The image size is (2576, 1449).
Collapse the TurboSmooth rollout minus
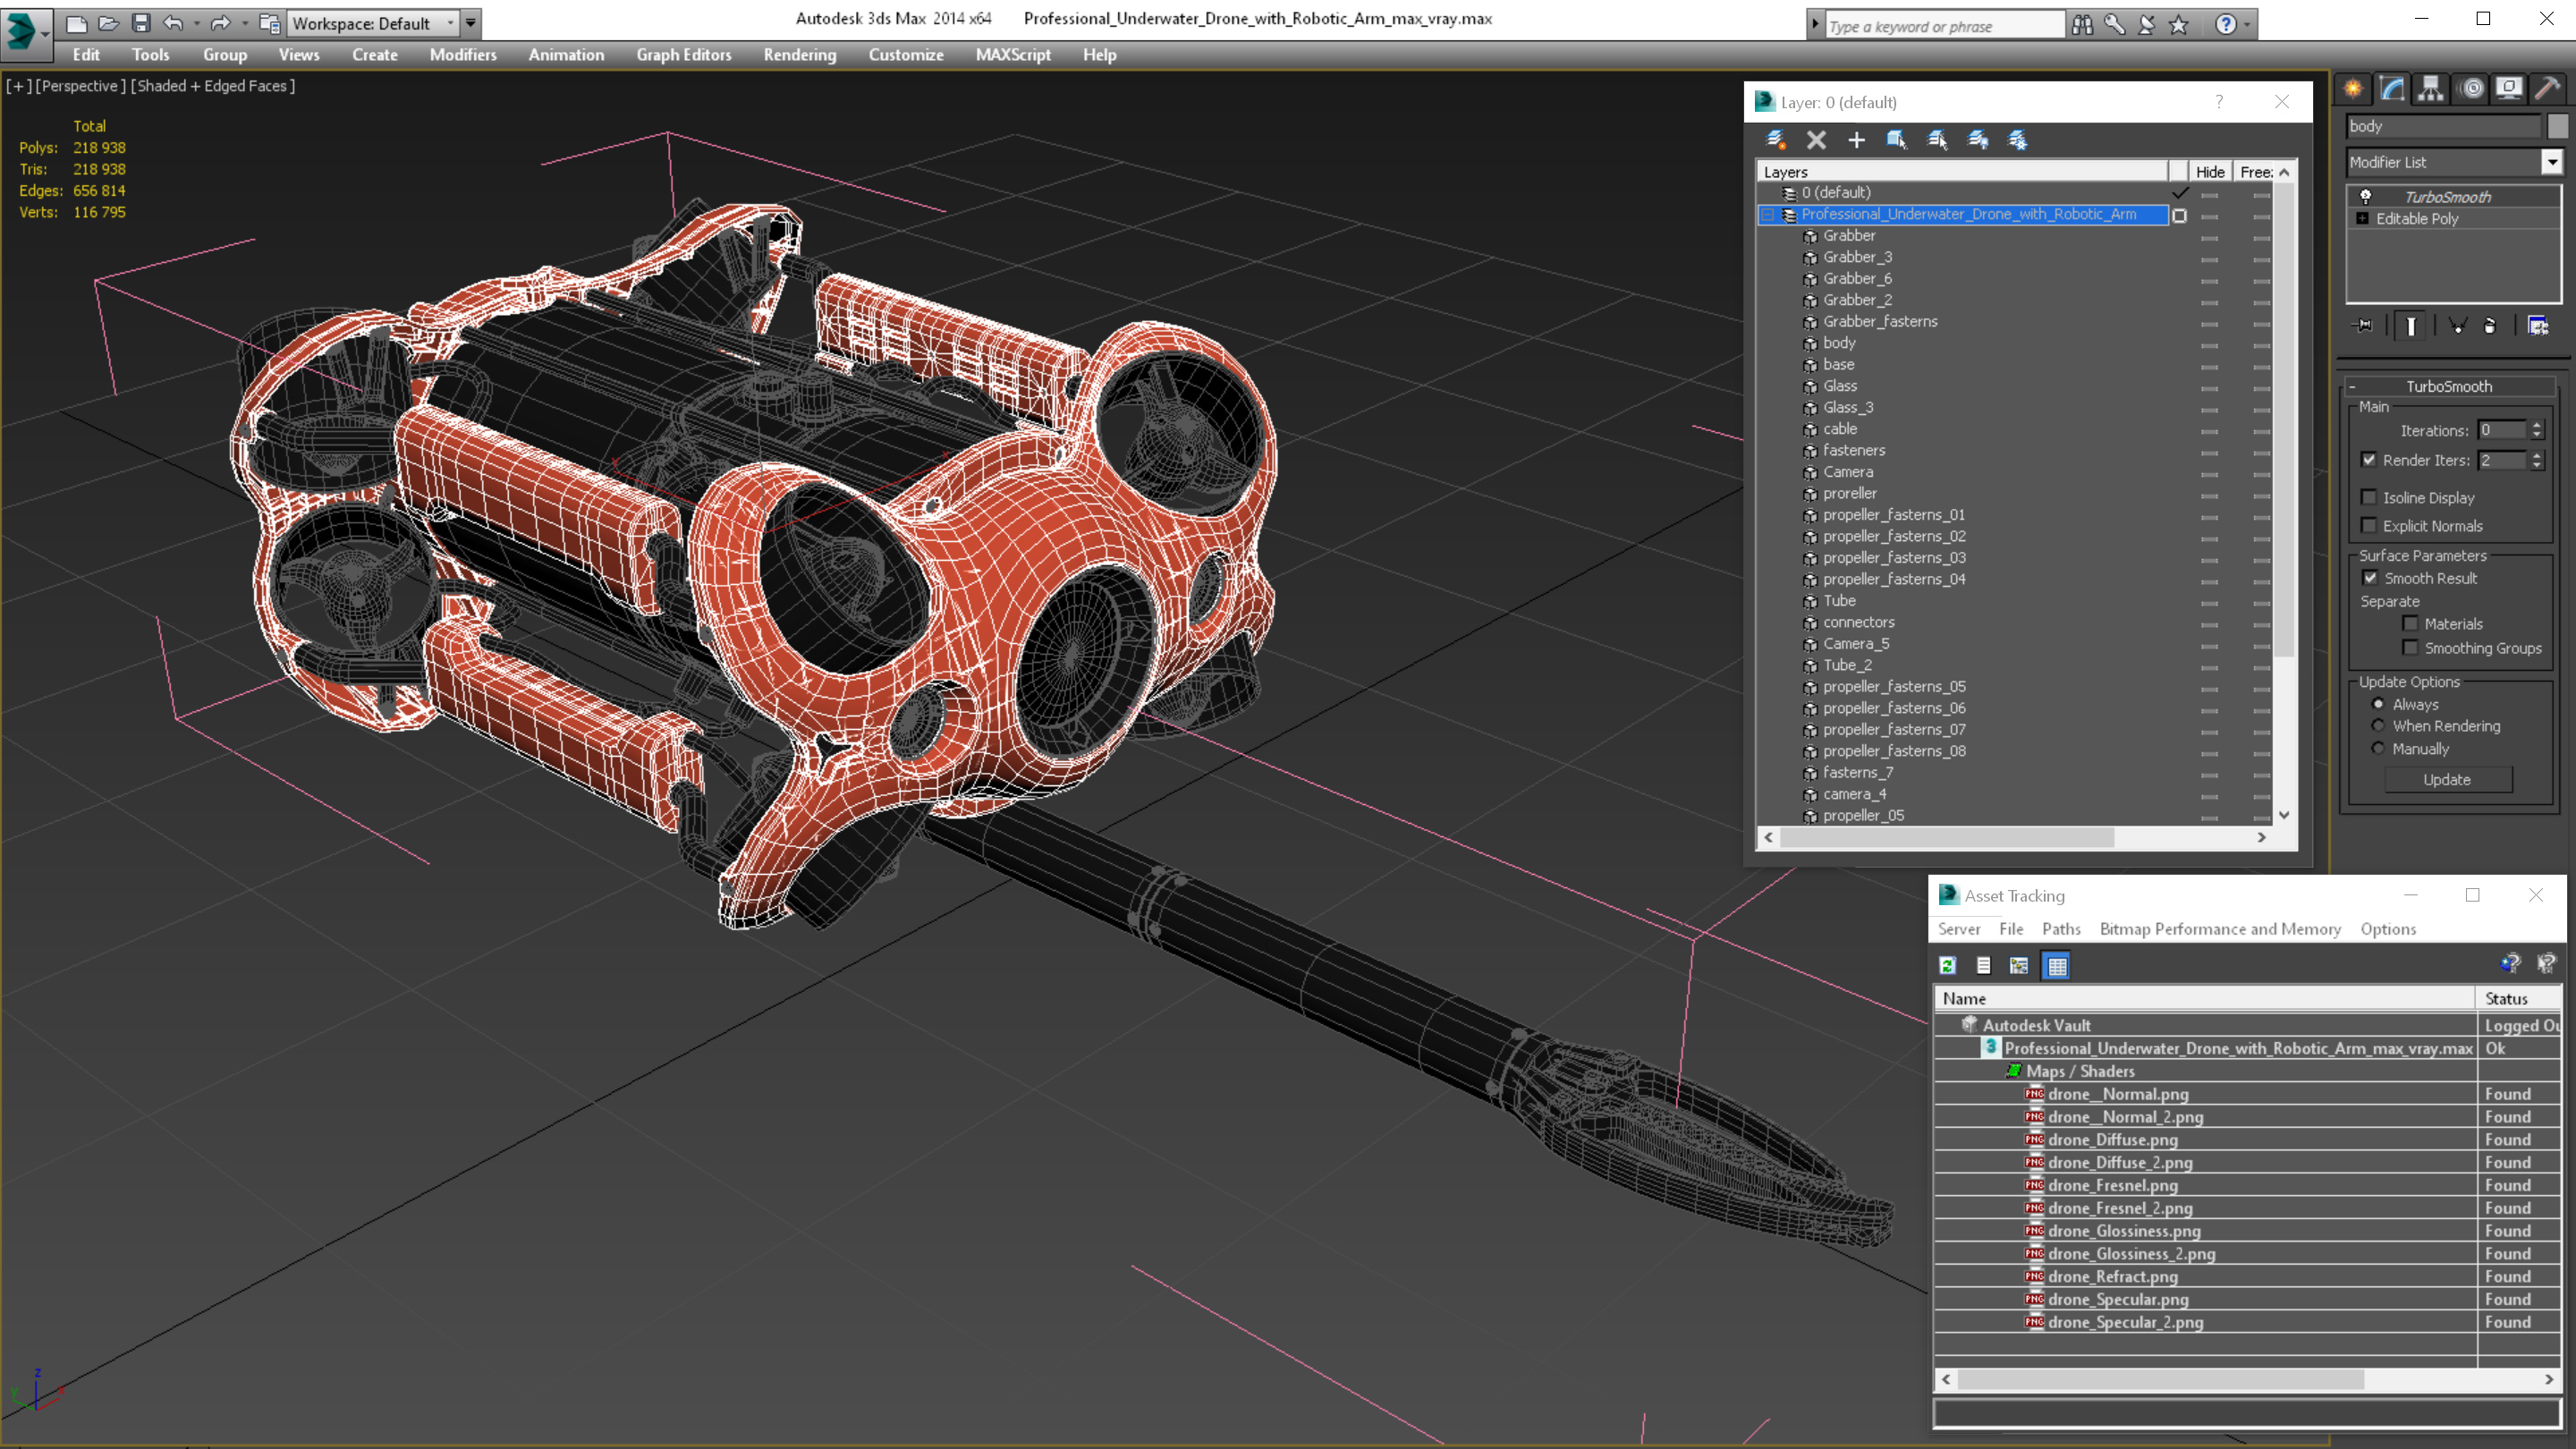(x=2353, y=387)
